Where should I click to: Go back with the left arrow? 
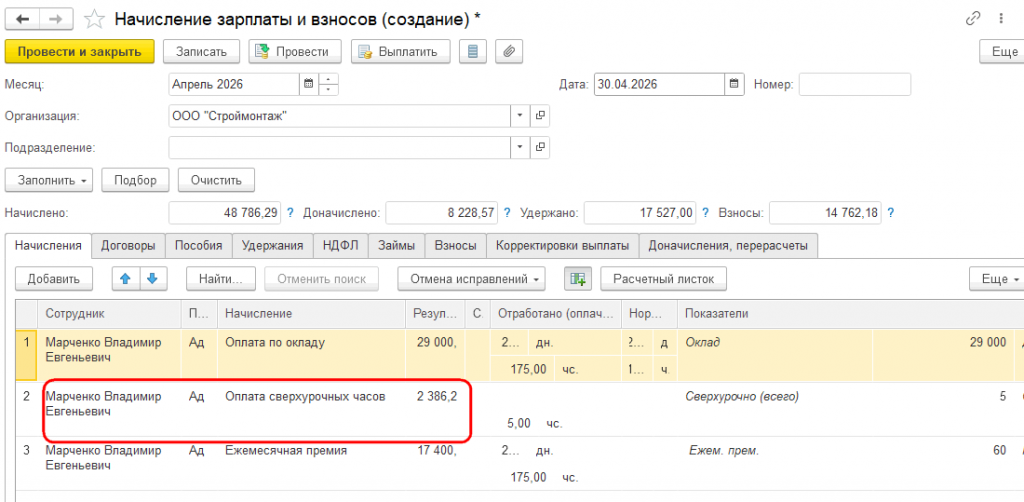(x=22, y=19)
